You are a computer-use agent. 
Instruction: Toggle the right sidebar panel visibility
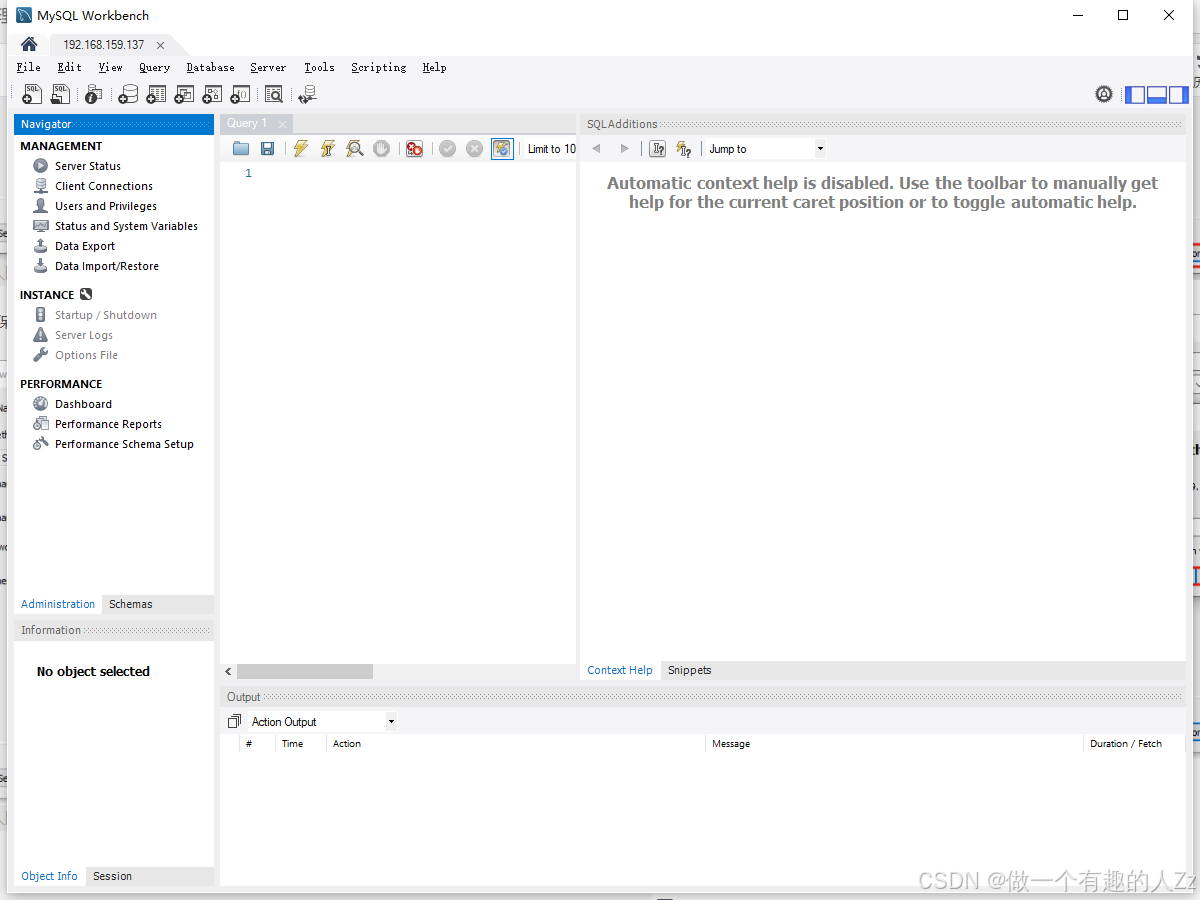pyautogui.click(x=1179, y=95)
